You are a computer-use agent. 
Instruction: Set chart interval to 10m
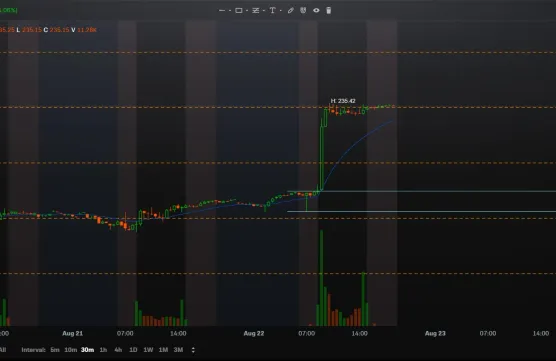point(71,350)
